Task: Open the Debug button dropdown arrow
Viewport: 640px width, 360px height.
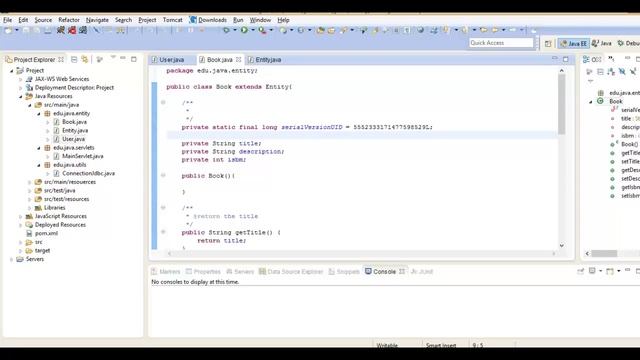Action: 235,30
